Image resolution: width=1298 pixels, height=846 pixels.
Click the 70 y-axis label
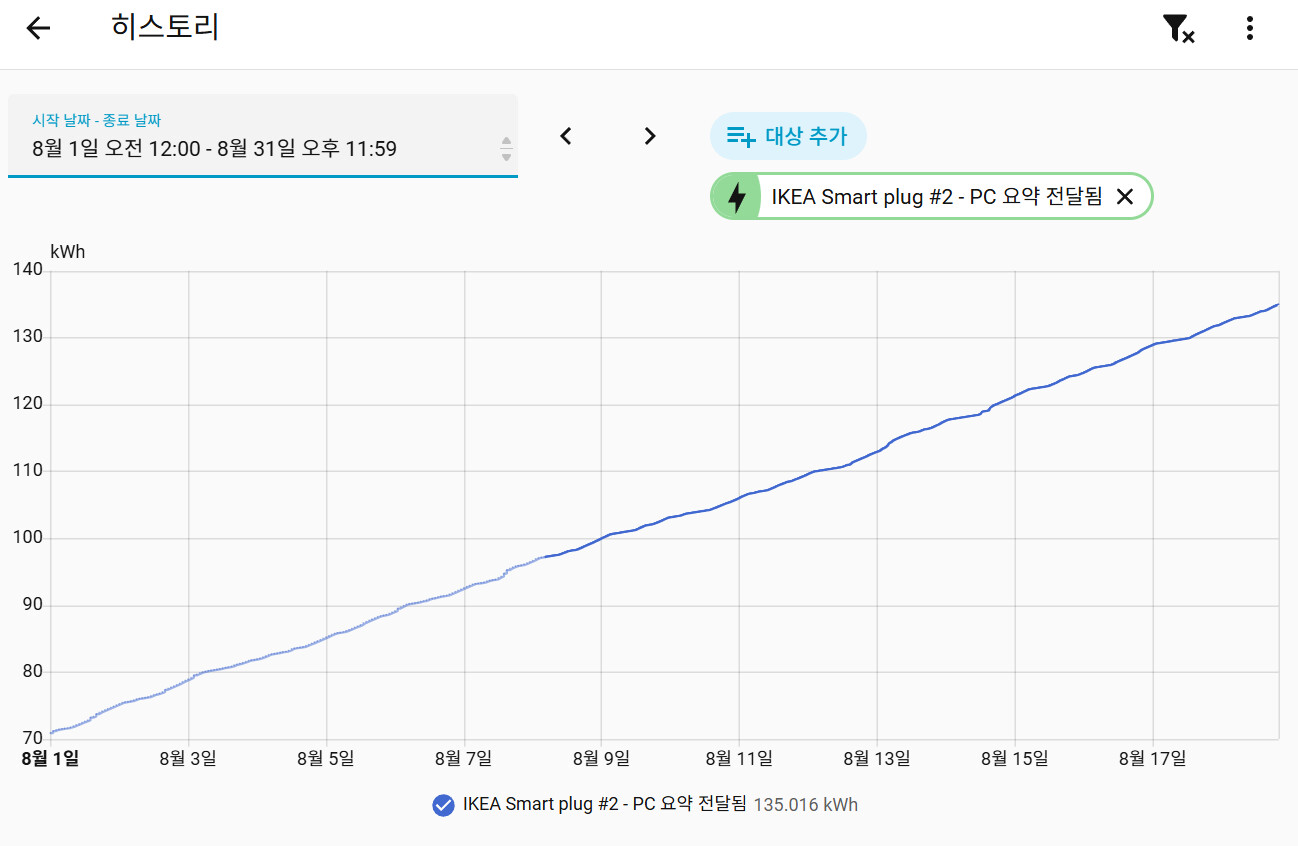pos(32,739)
